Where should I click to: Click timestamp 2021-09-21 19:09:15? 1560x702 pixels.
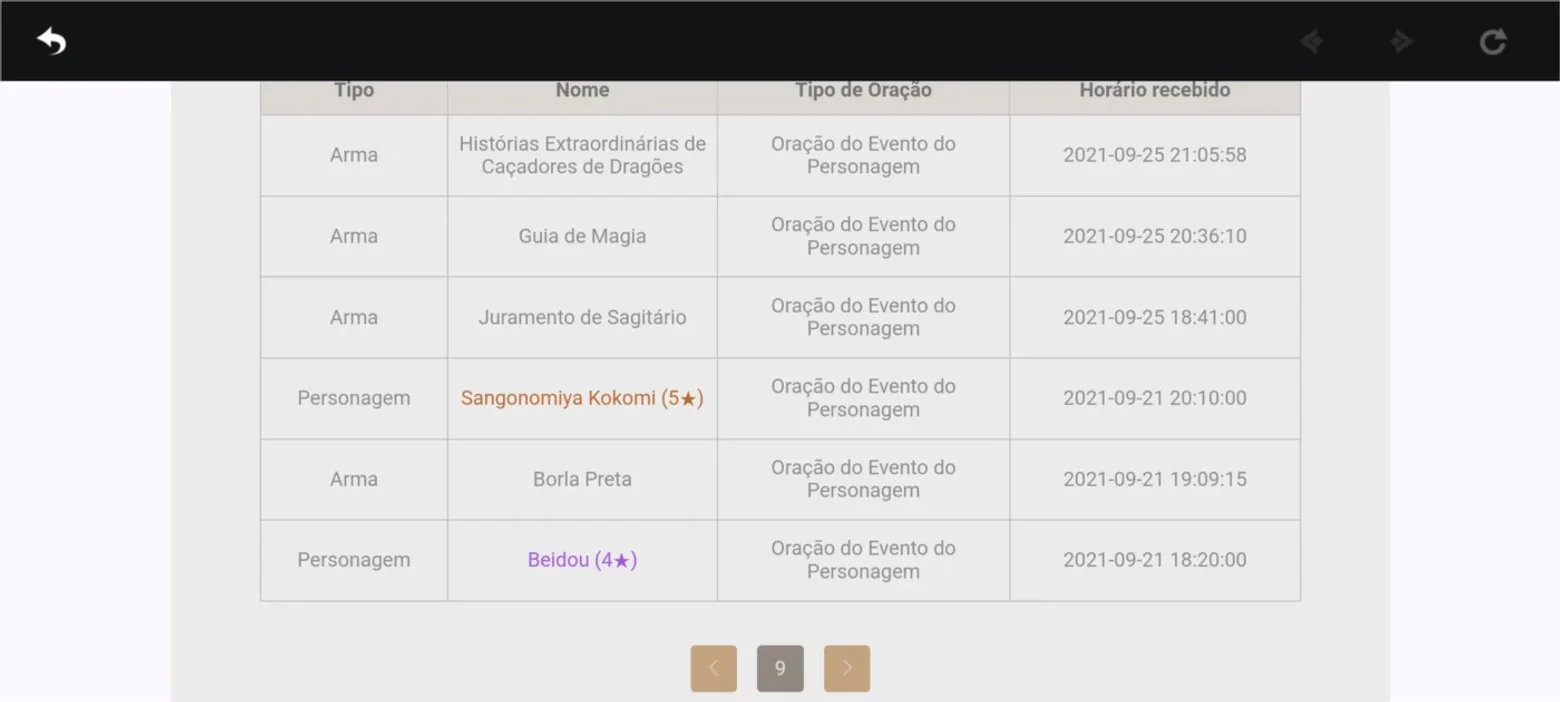(1155, 479)
